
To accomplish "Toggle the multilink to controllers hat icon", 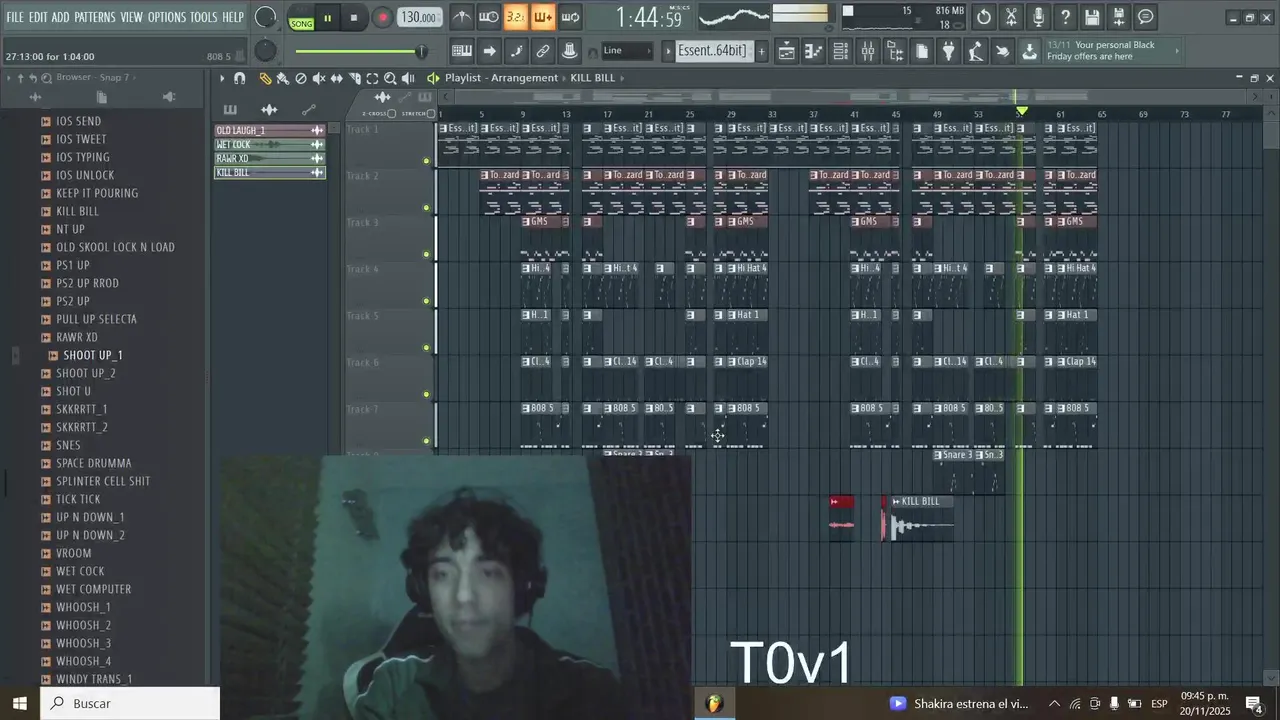I will point(570,51).
